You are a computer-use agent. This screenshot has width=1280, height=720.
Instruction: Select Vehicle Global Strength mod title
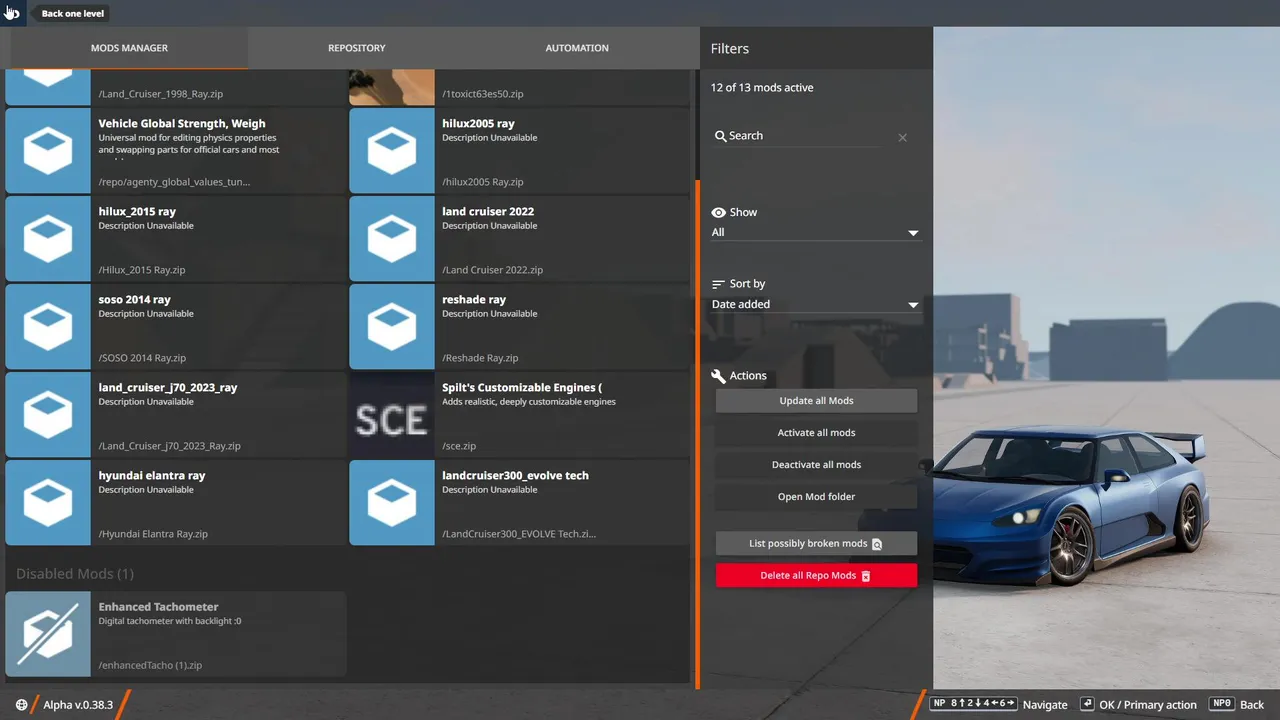point(182,124)
